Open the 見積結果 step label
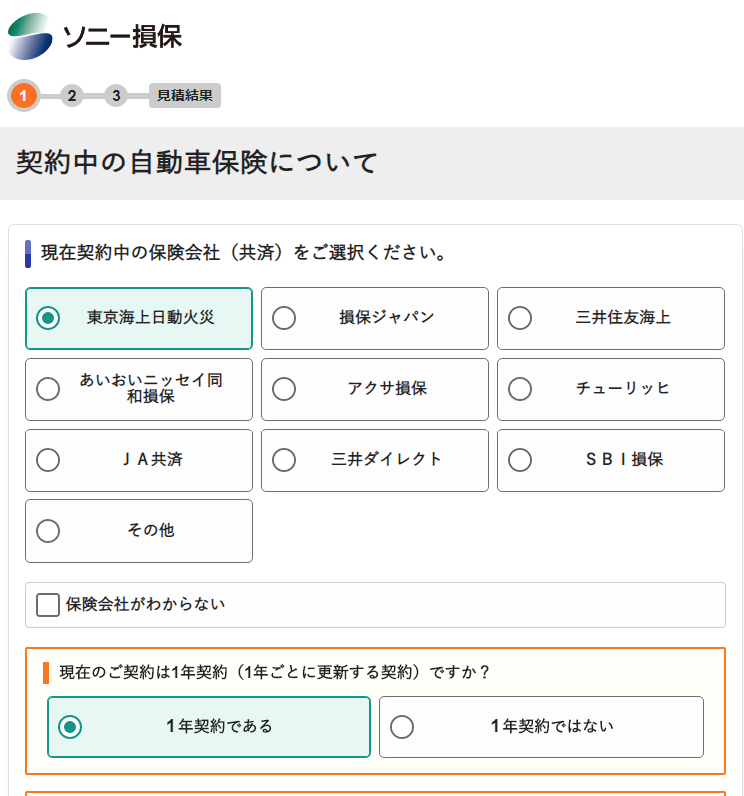The height and width of the screenshot is (796, 744). (x=185, y=95)
